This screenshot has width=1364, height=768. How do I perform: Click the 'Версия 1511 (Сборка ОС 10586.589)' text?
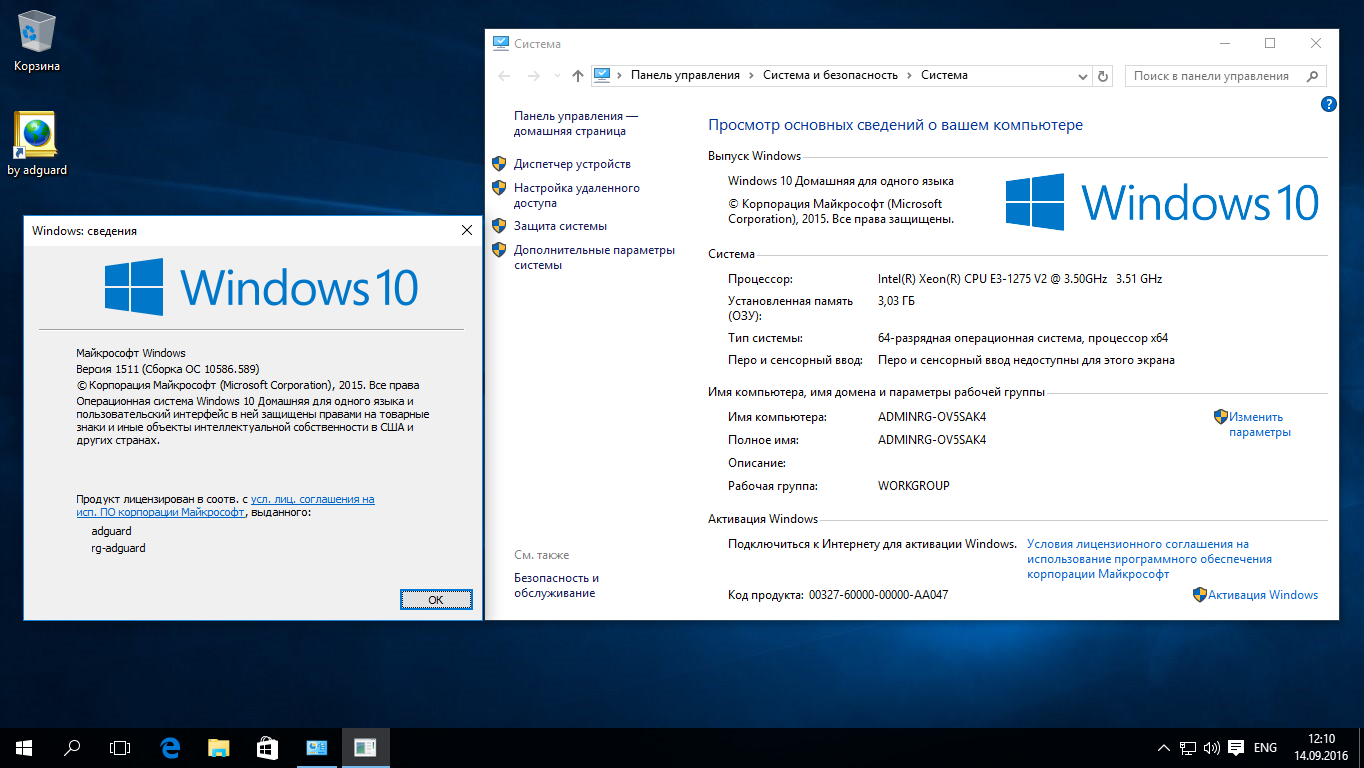168,369
